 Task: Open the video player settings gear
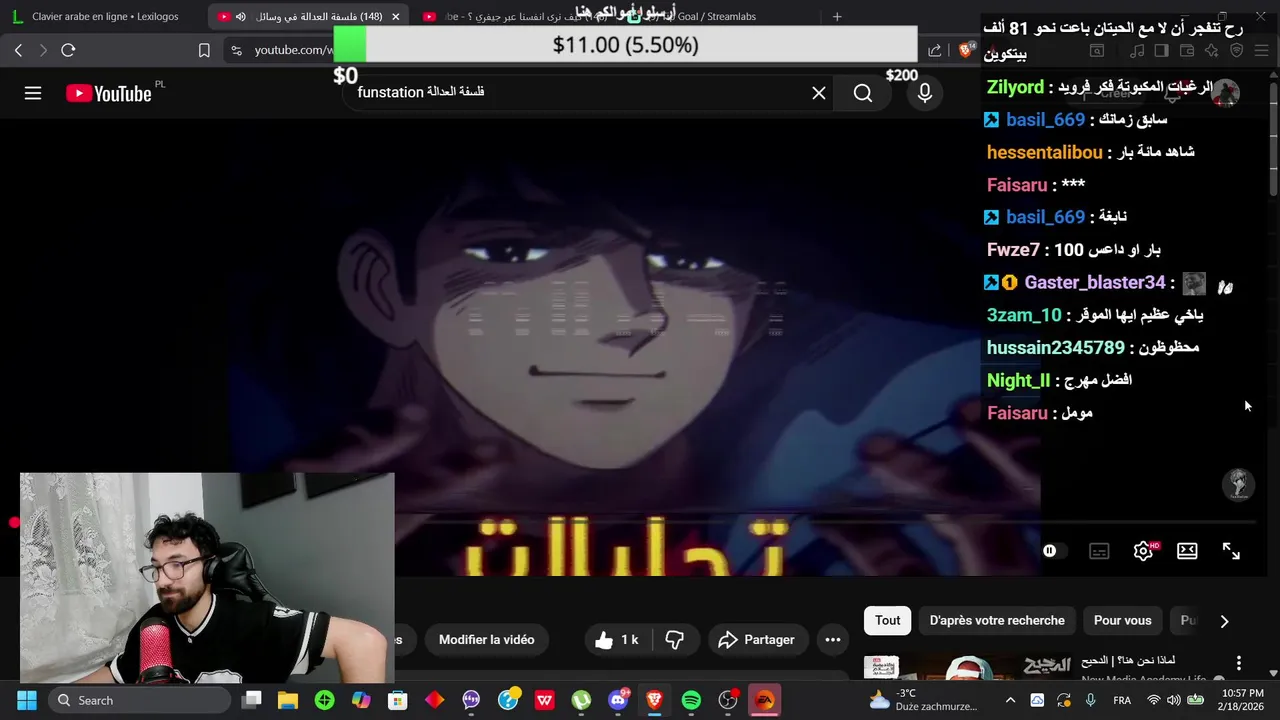point(1143,551)
